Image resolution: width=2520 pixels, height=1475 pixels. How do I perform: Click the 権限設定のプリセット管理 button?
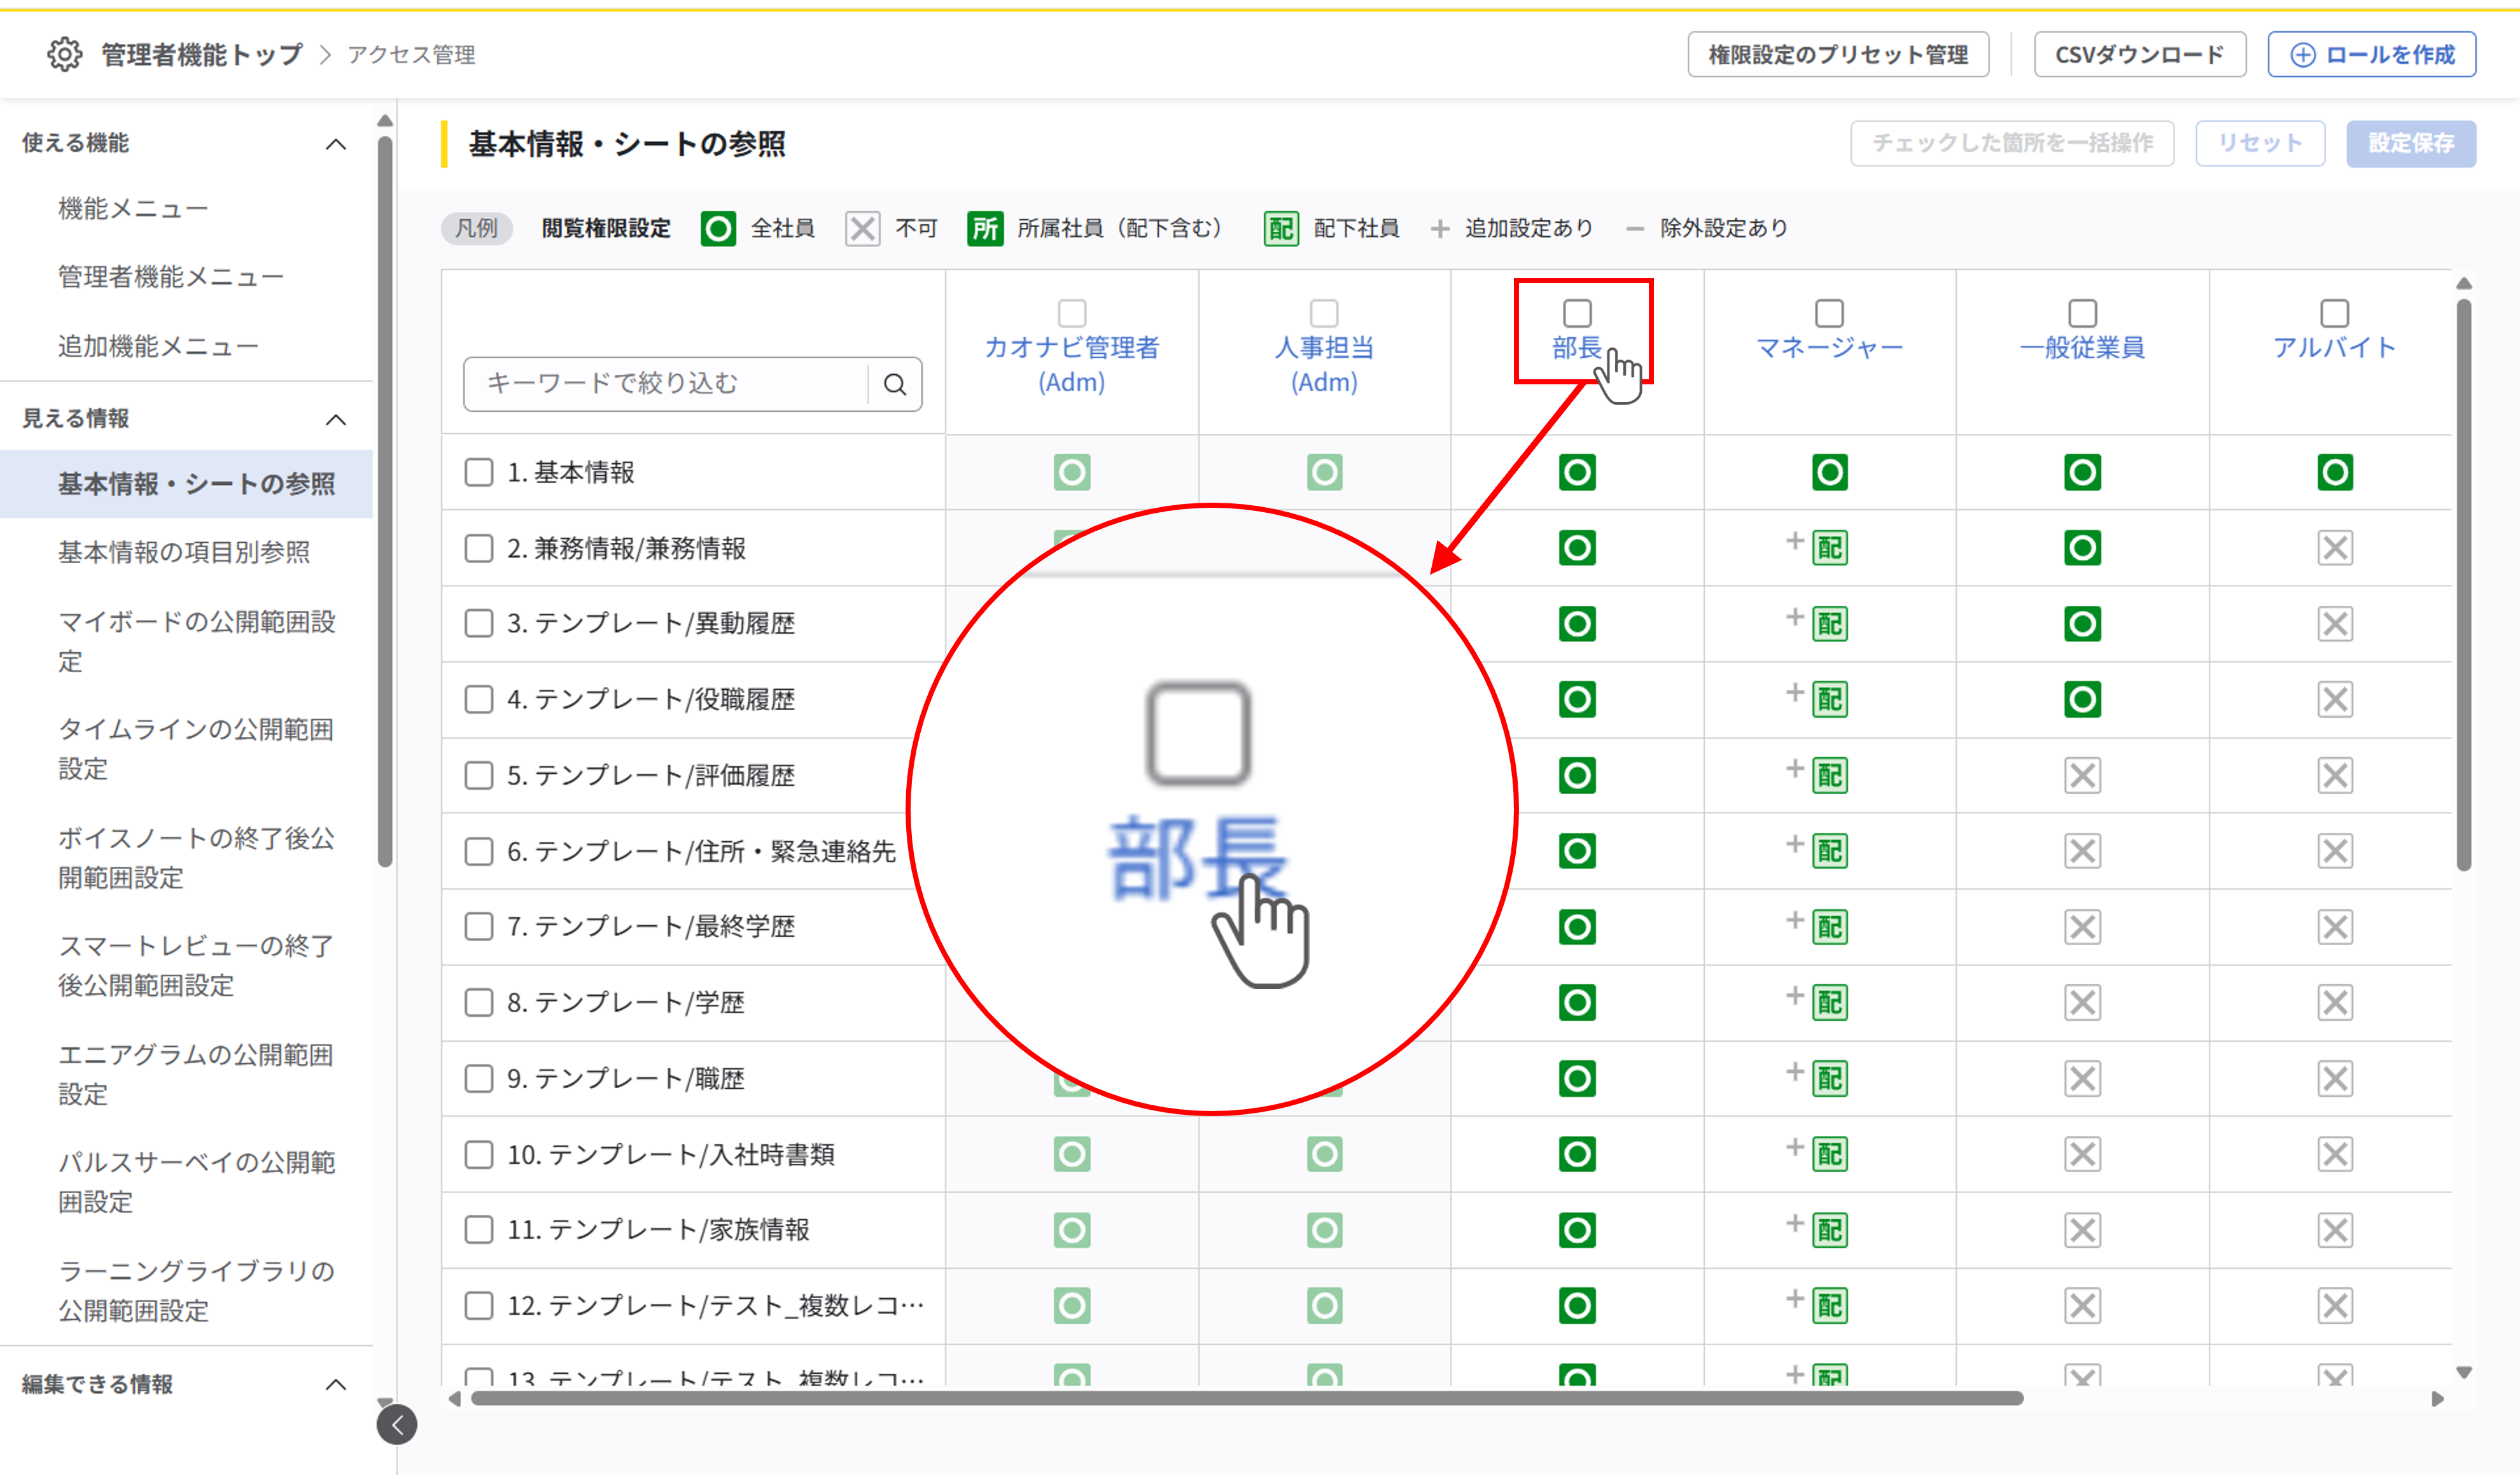point(1838,54)
